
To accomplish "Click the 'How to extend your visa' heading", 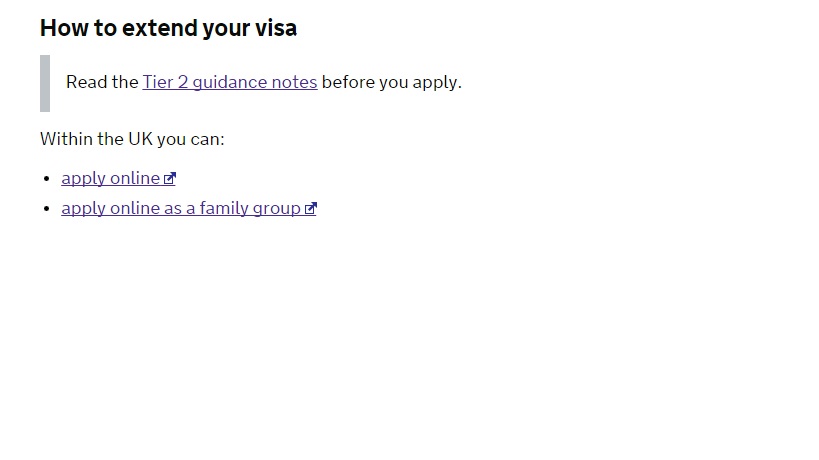I will coord(168,28).
